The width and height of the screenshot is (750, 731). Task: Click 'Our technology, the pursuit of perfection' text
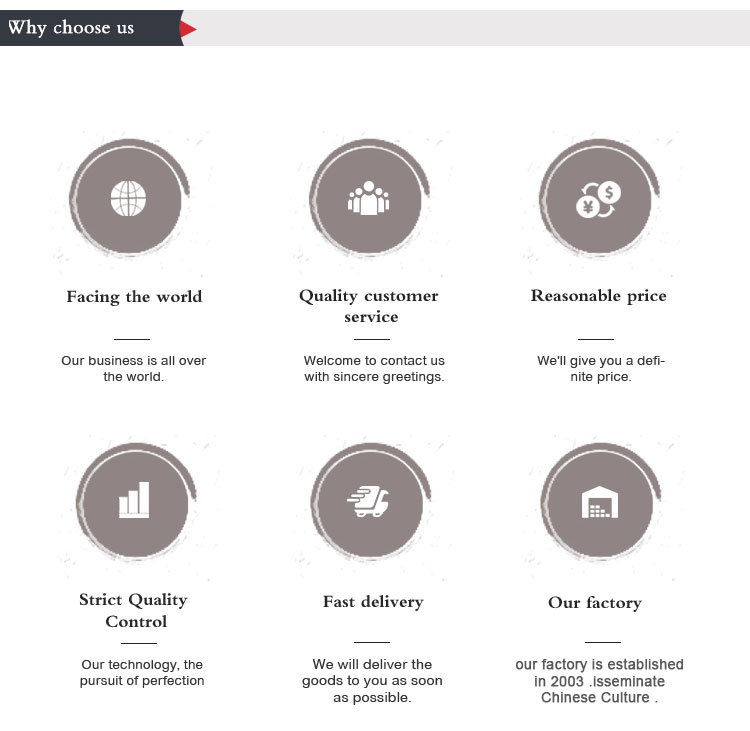[x=142, y=673]
